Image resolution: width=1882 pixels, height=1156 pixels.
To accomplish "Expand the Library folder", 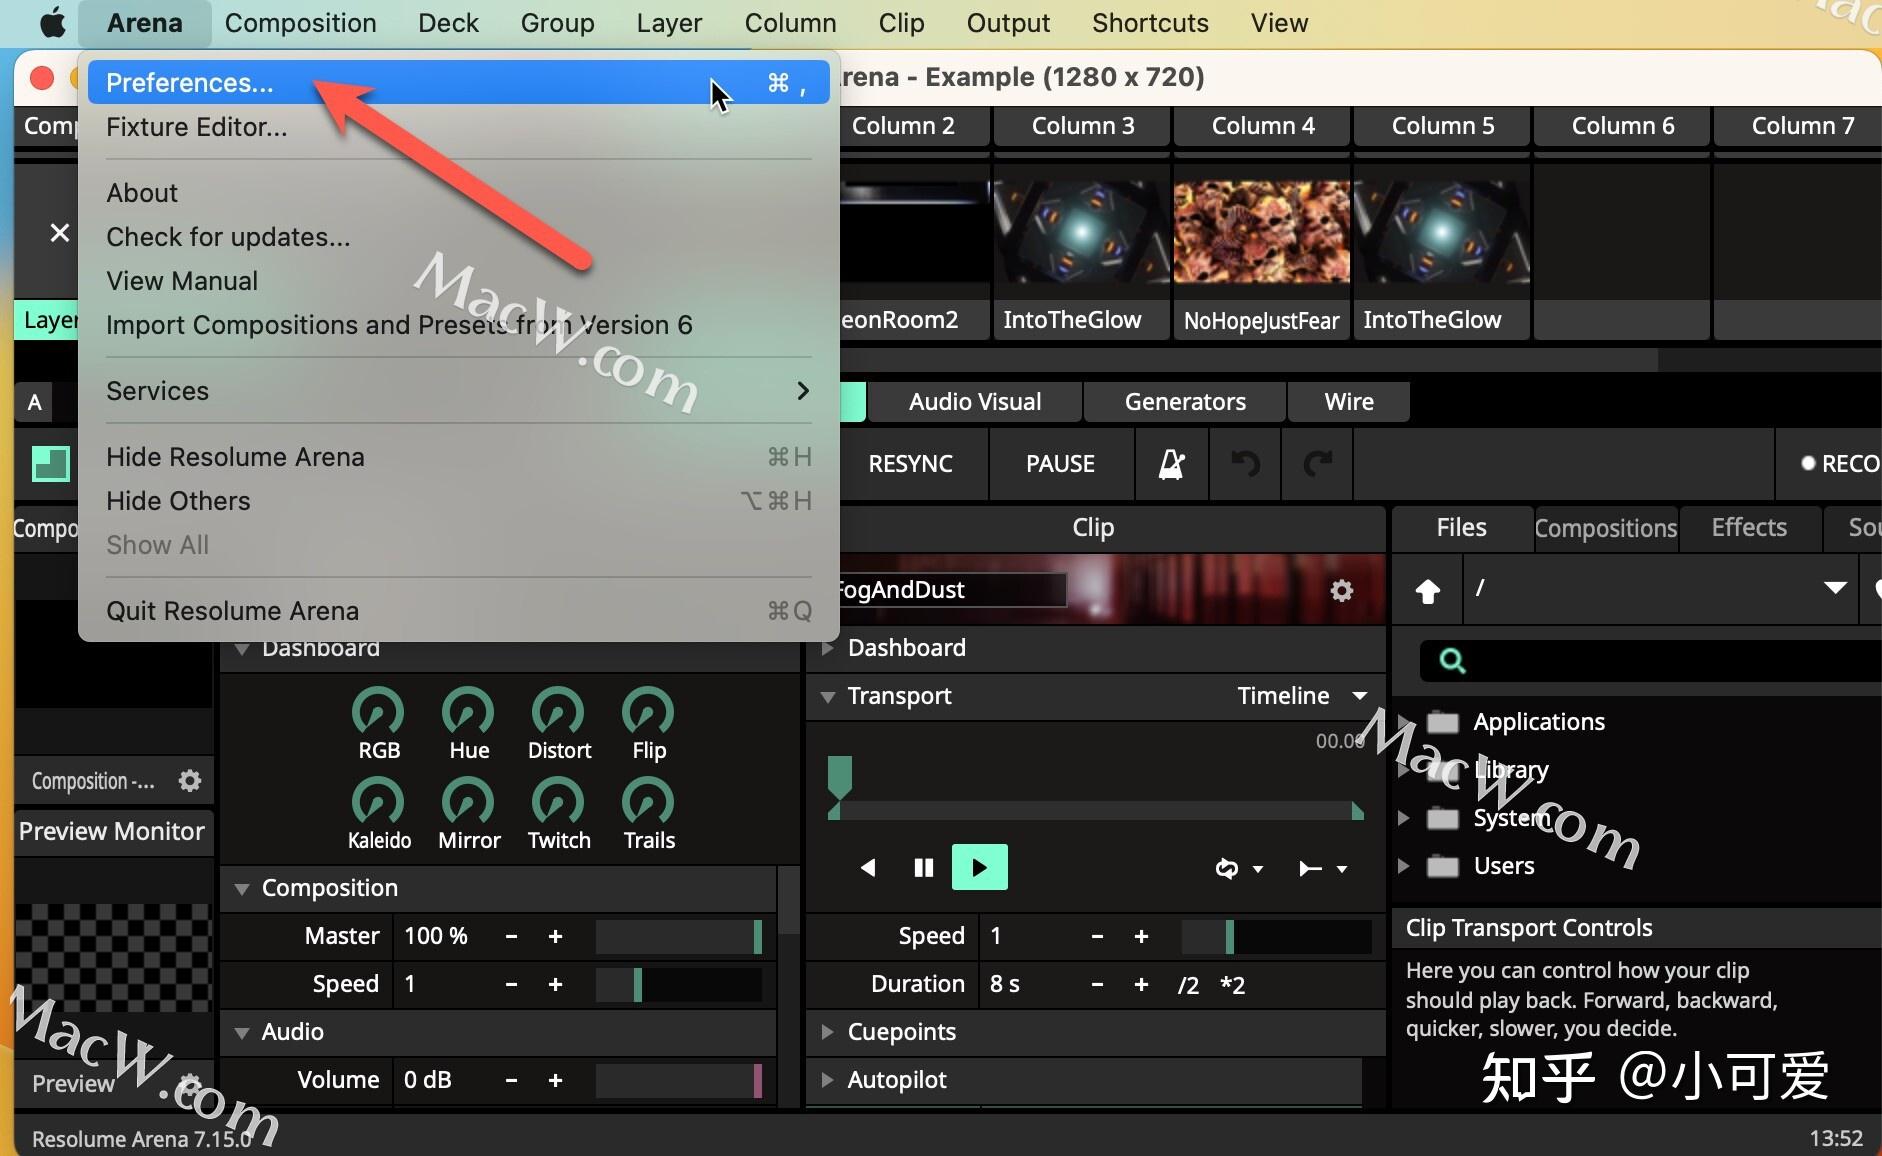I will tap(1404, 769).
